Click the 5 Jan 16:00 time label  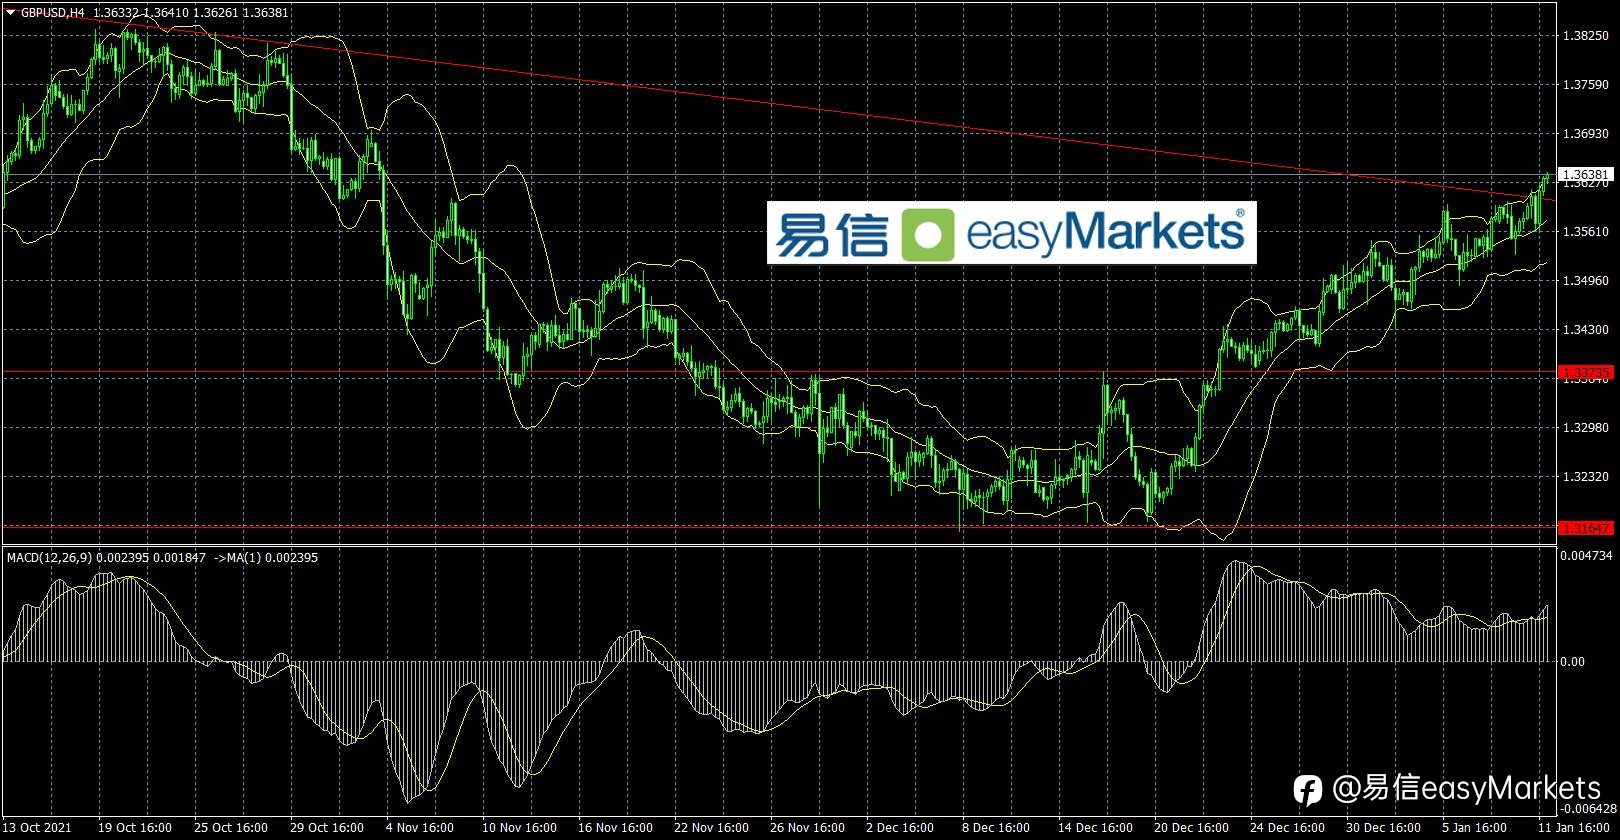(1475, 827)
